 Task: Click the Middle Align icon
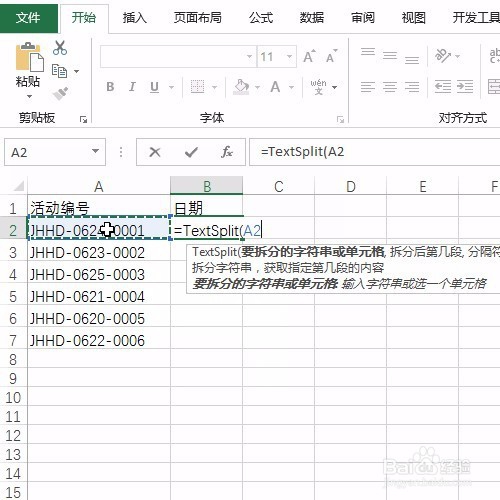(x=390, y=55)
